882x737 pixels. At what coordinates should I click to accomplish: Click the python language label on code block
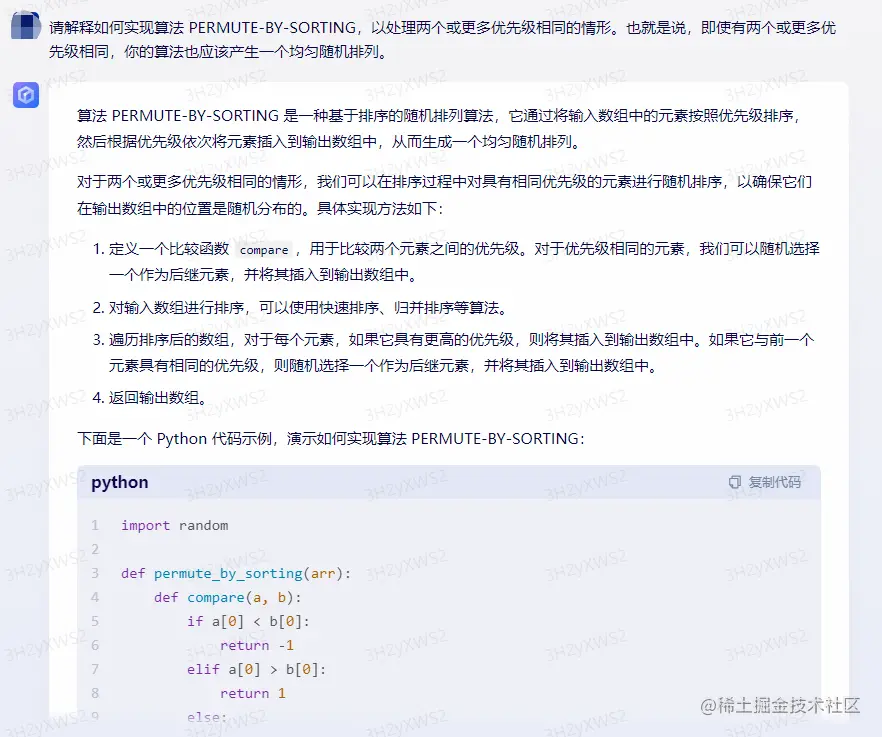coord(119,482)
